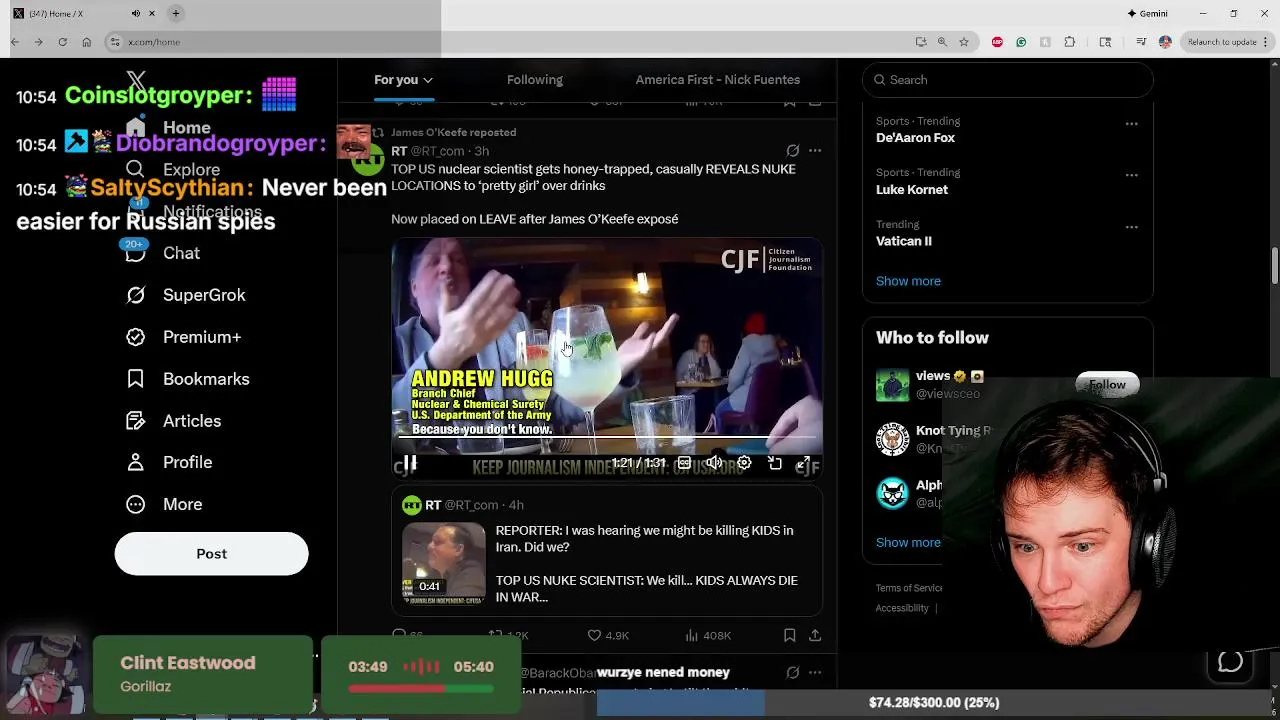Open the RT @RT_com account name
This screenshot has height=720, width=1280.
(429, 151)
